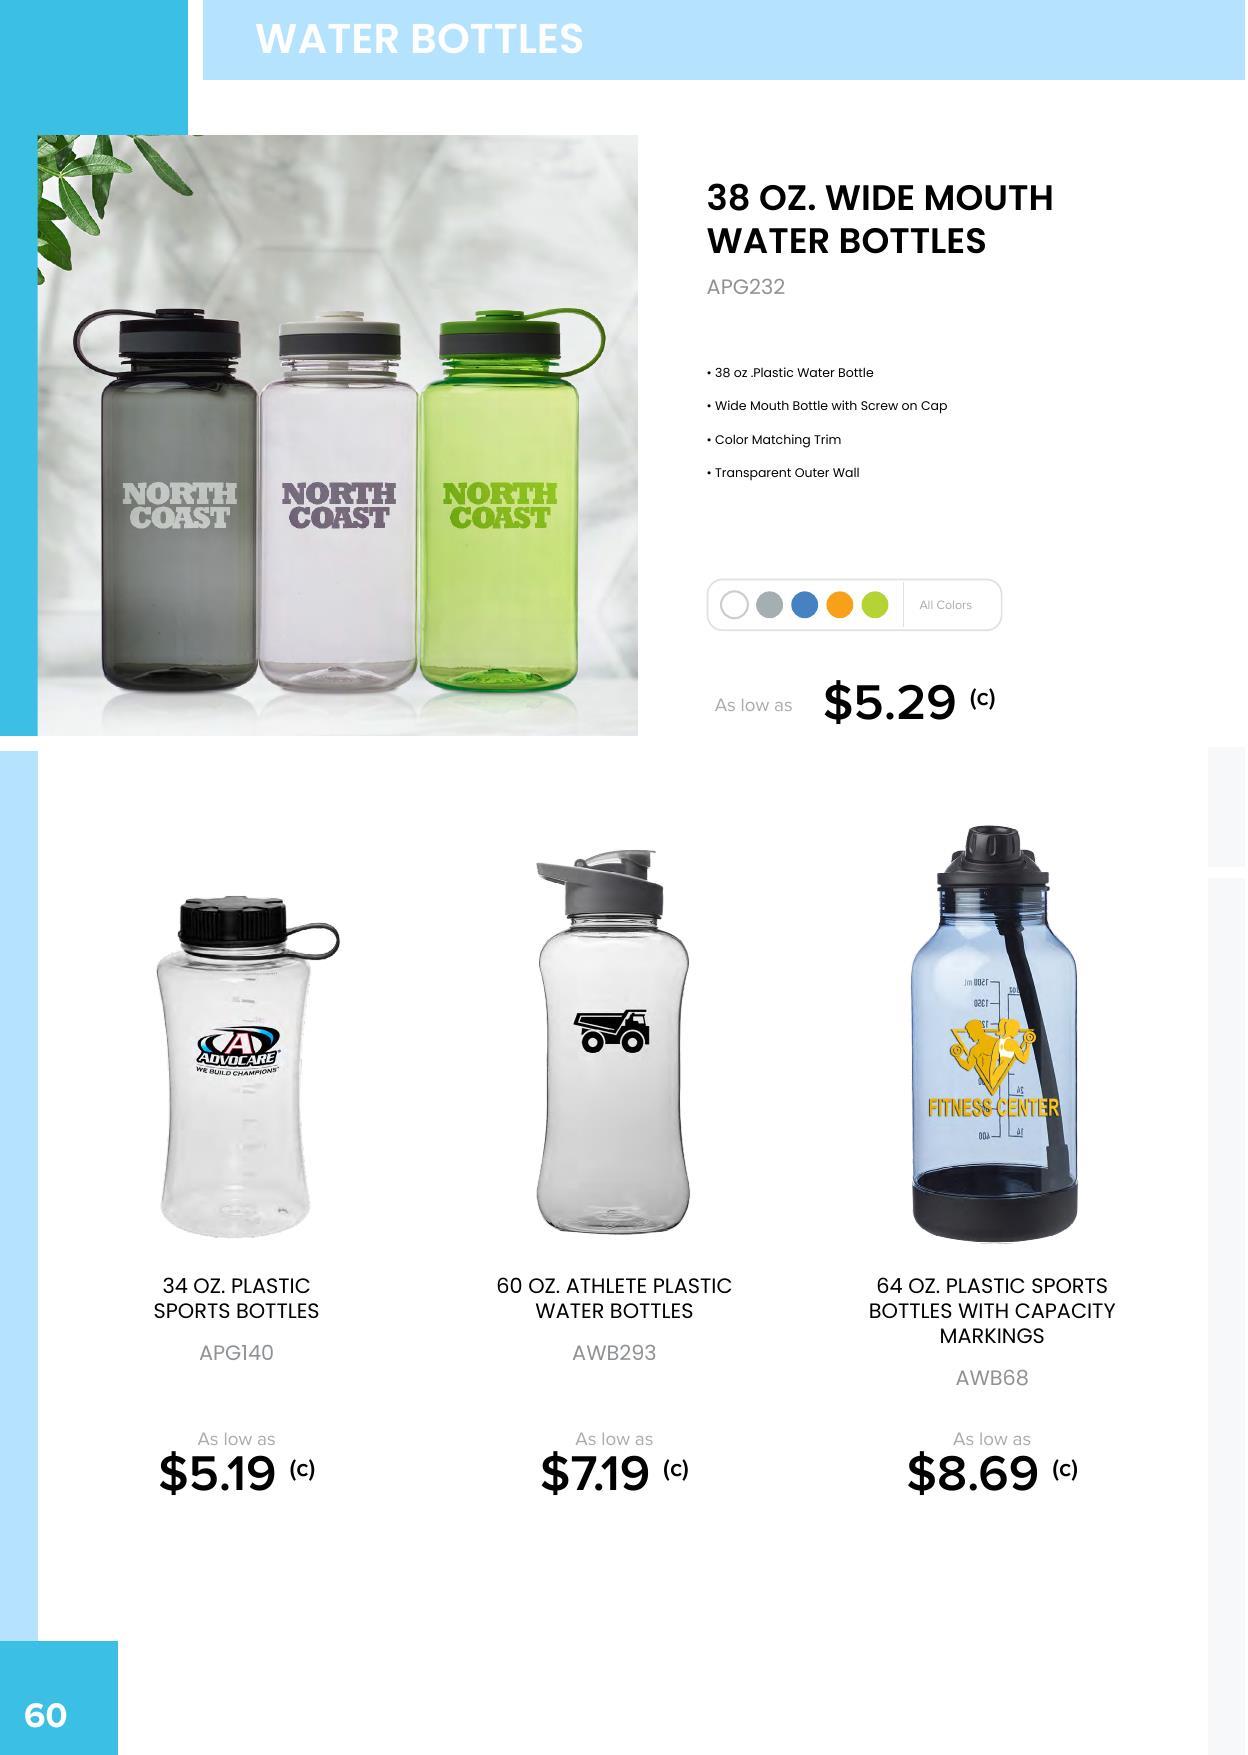The height and width of the screenshot is (1755, 1248).
Task: Open the All Colors link
Action: pos(945,605)
